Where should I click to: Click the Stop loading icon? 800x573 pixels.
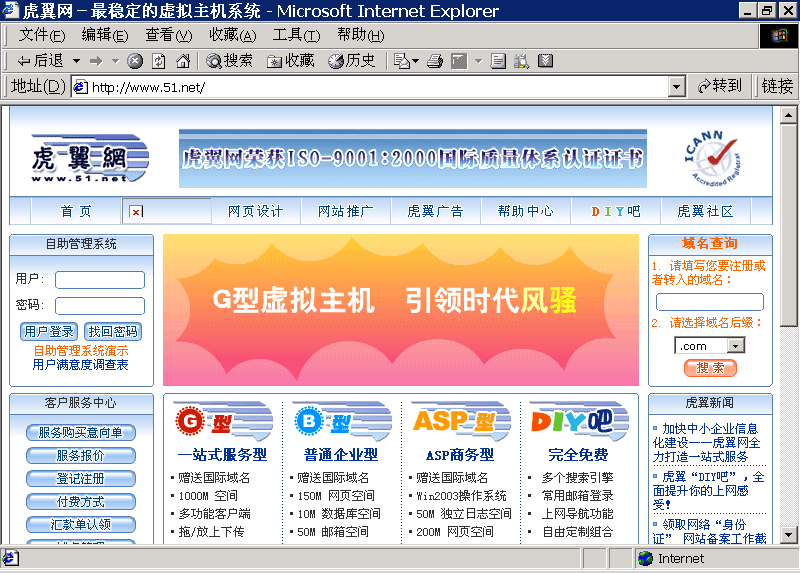pyautogui.click(x=135, y=62)
